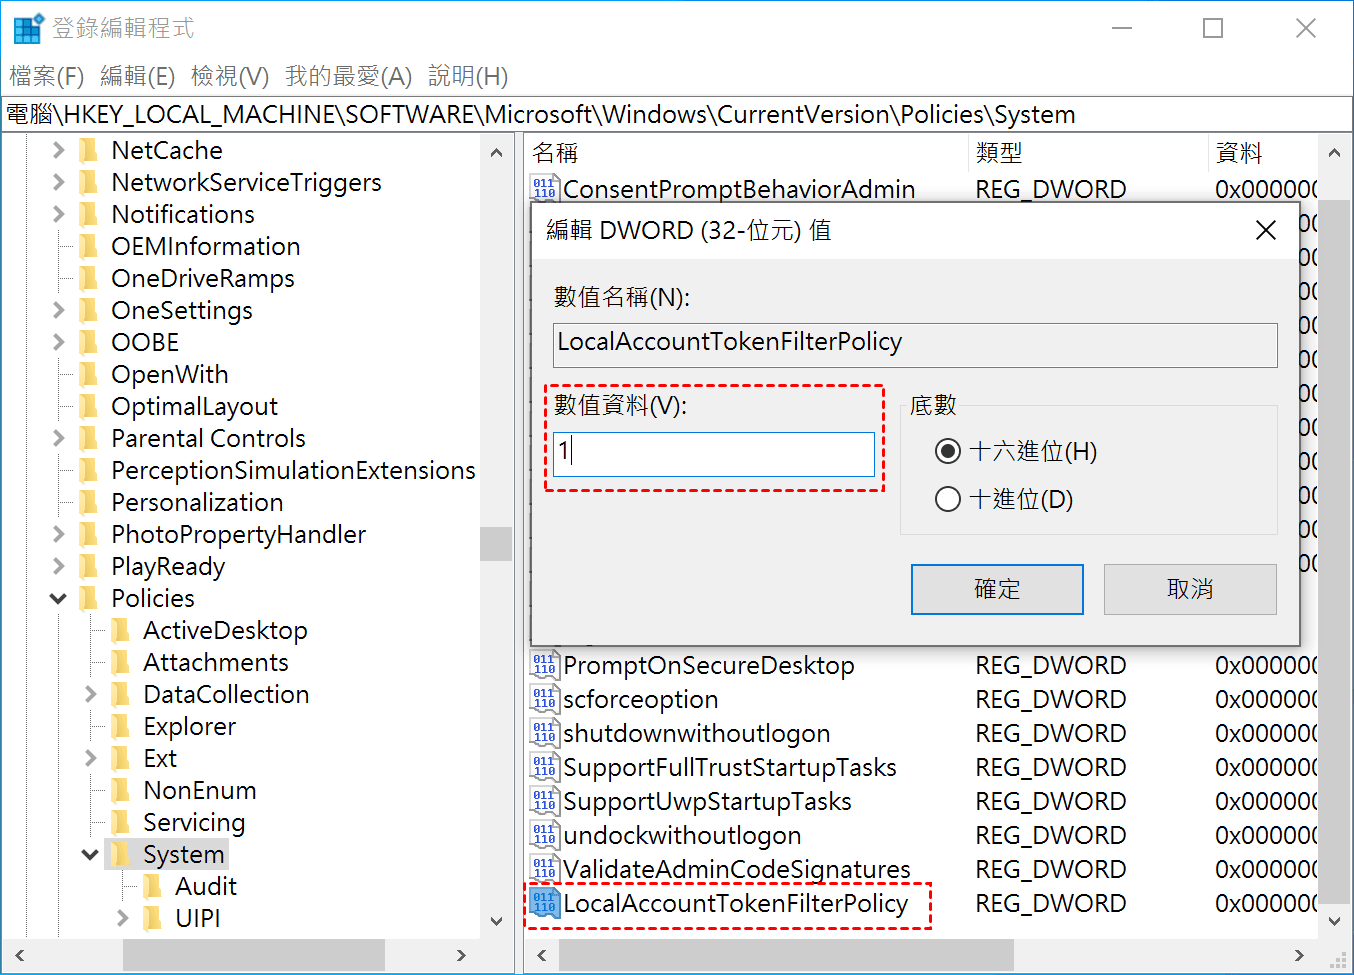Click the shutdownwithoutlogon DWORD value icon
Viewport: 1354px width, 975px height.
(544, 733)
